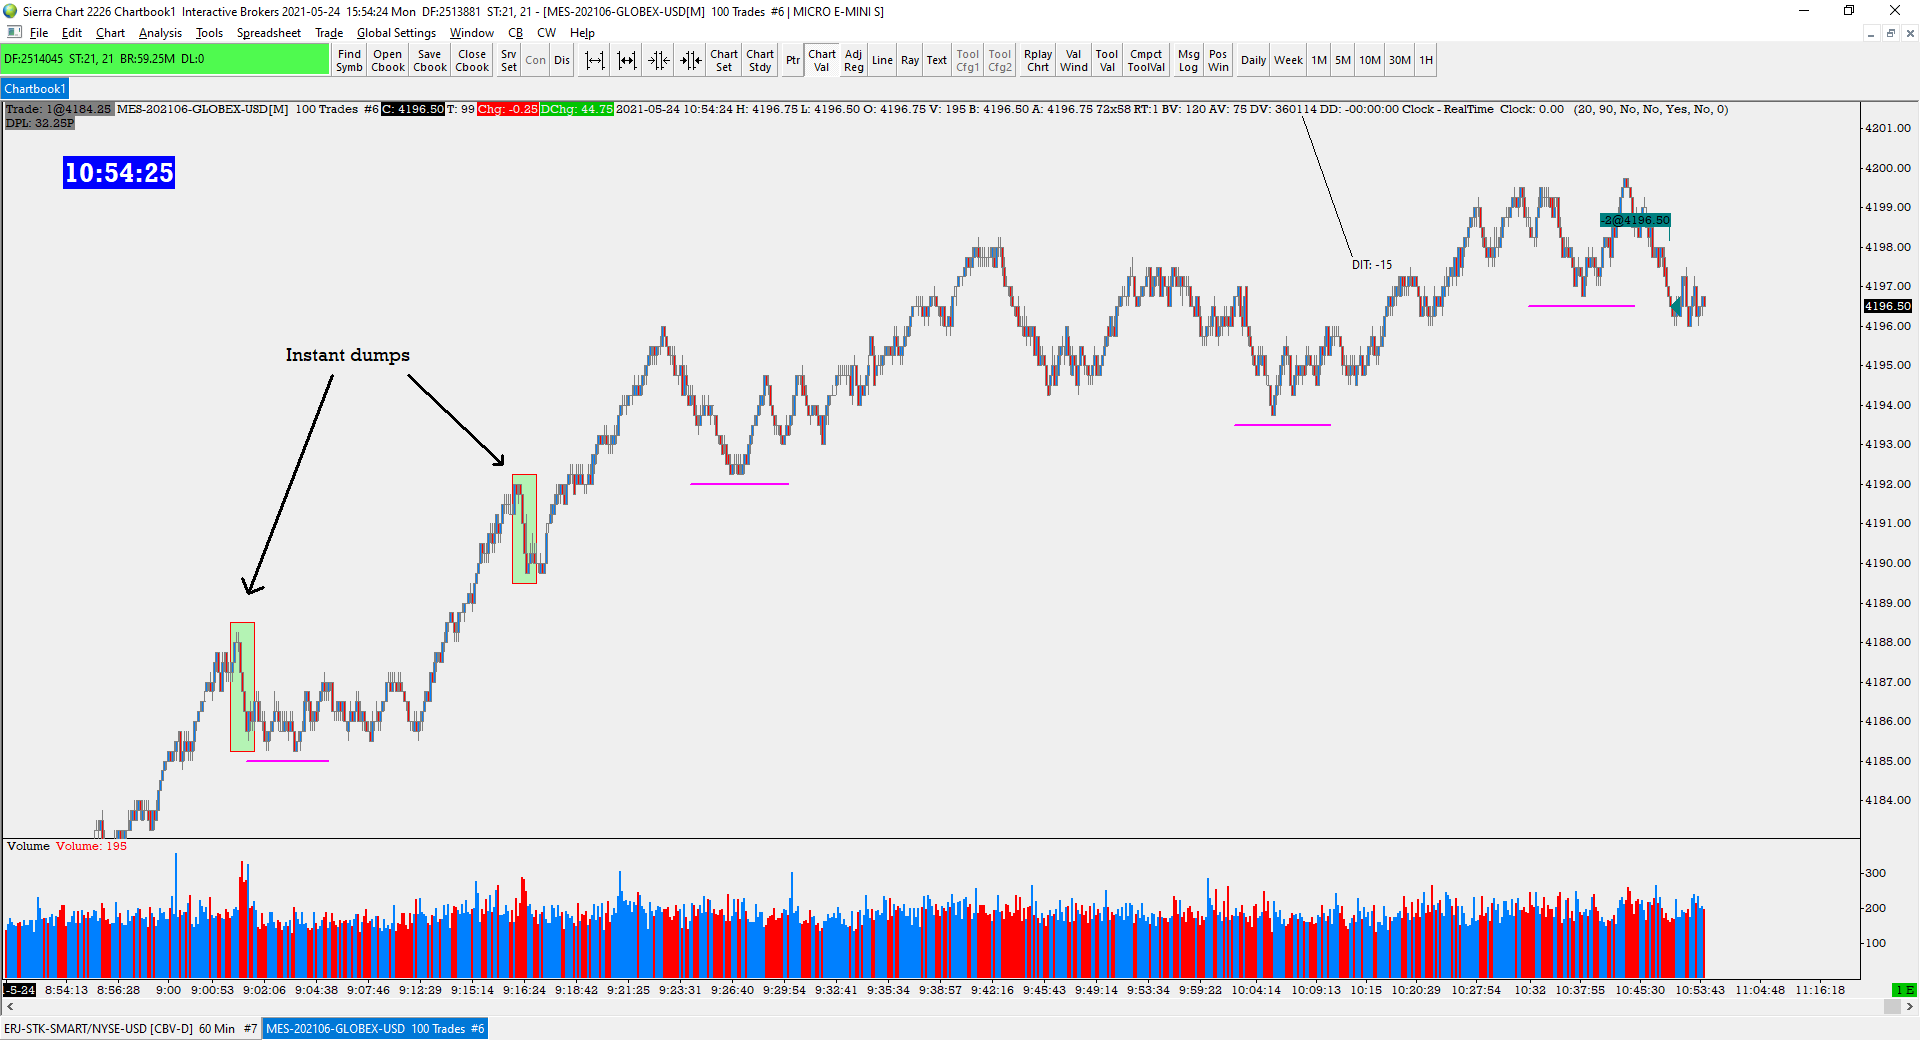Image resolution: width=1920 pixels, height=1040 pixels.
Task: Click the compress bar spacing icon
Action: 659,60
